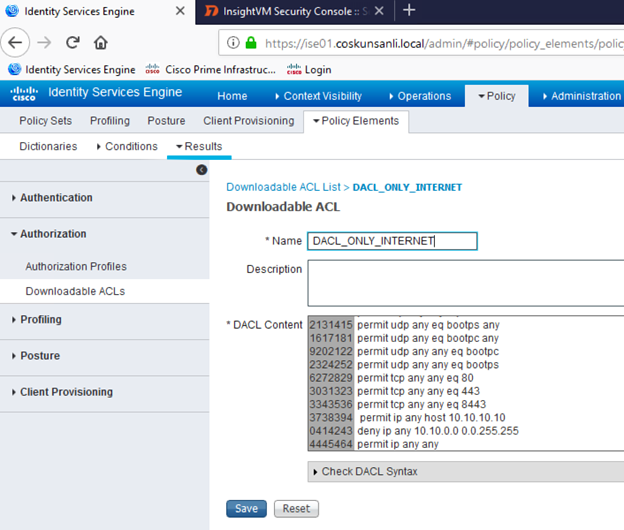Expand Authentication section in sidebar
This screenshot has width=624, height=530.
[x=56, y=197]
